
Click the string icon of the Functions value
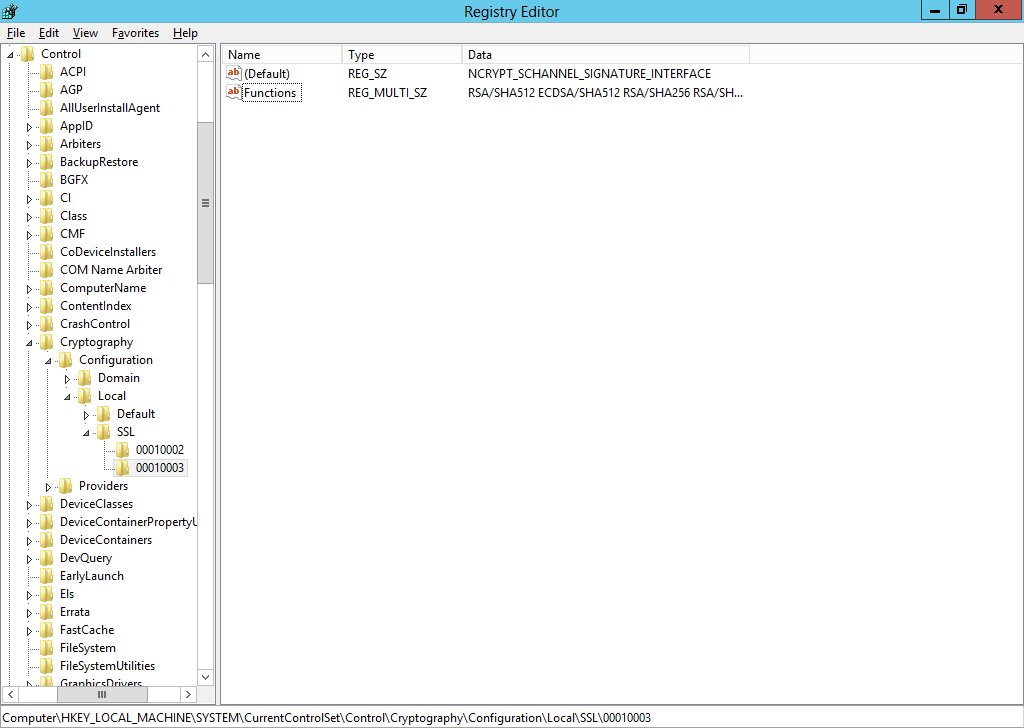pos(234,92)
